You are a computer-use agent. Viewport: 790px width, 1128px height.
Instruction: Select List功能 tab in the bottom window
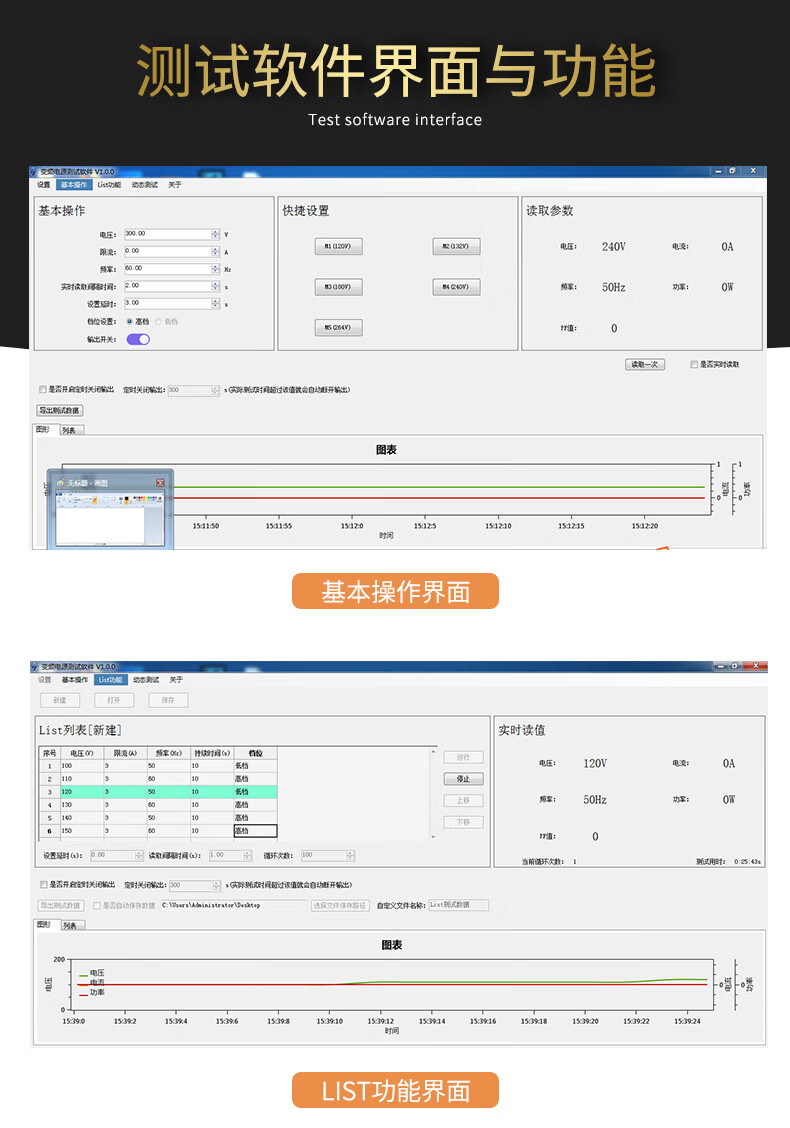(x=111, y=680)
